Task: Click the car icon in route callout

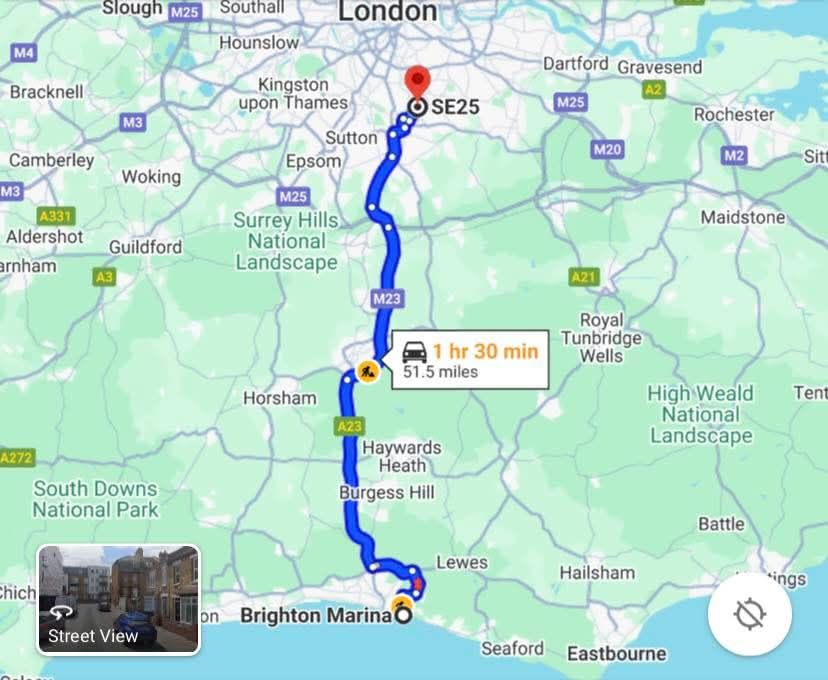Action: pos(415,352)
